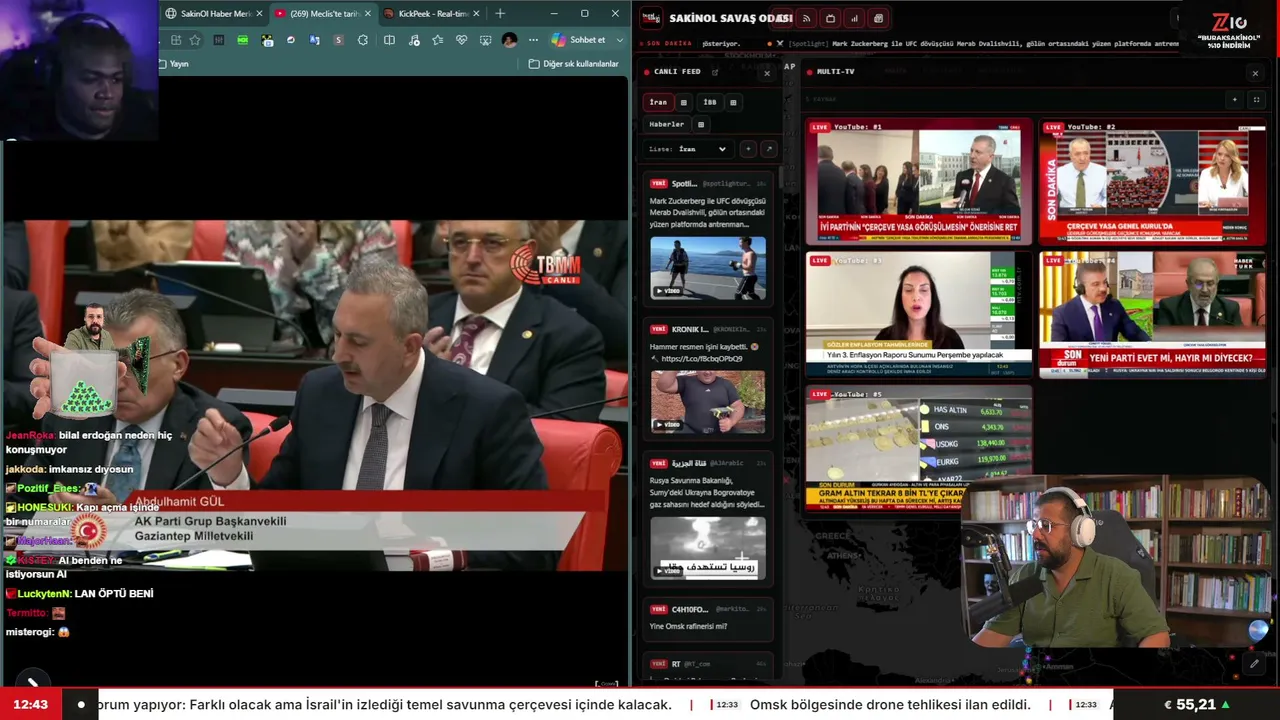Open the C4H10FO Omsk refinery post
The height and width of the screenshot is (720, 1280).
pos(708,618)
